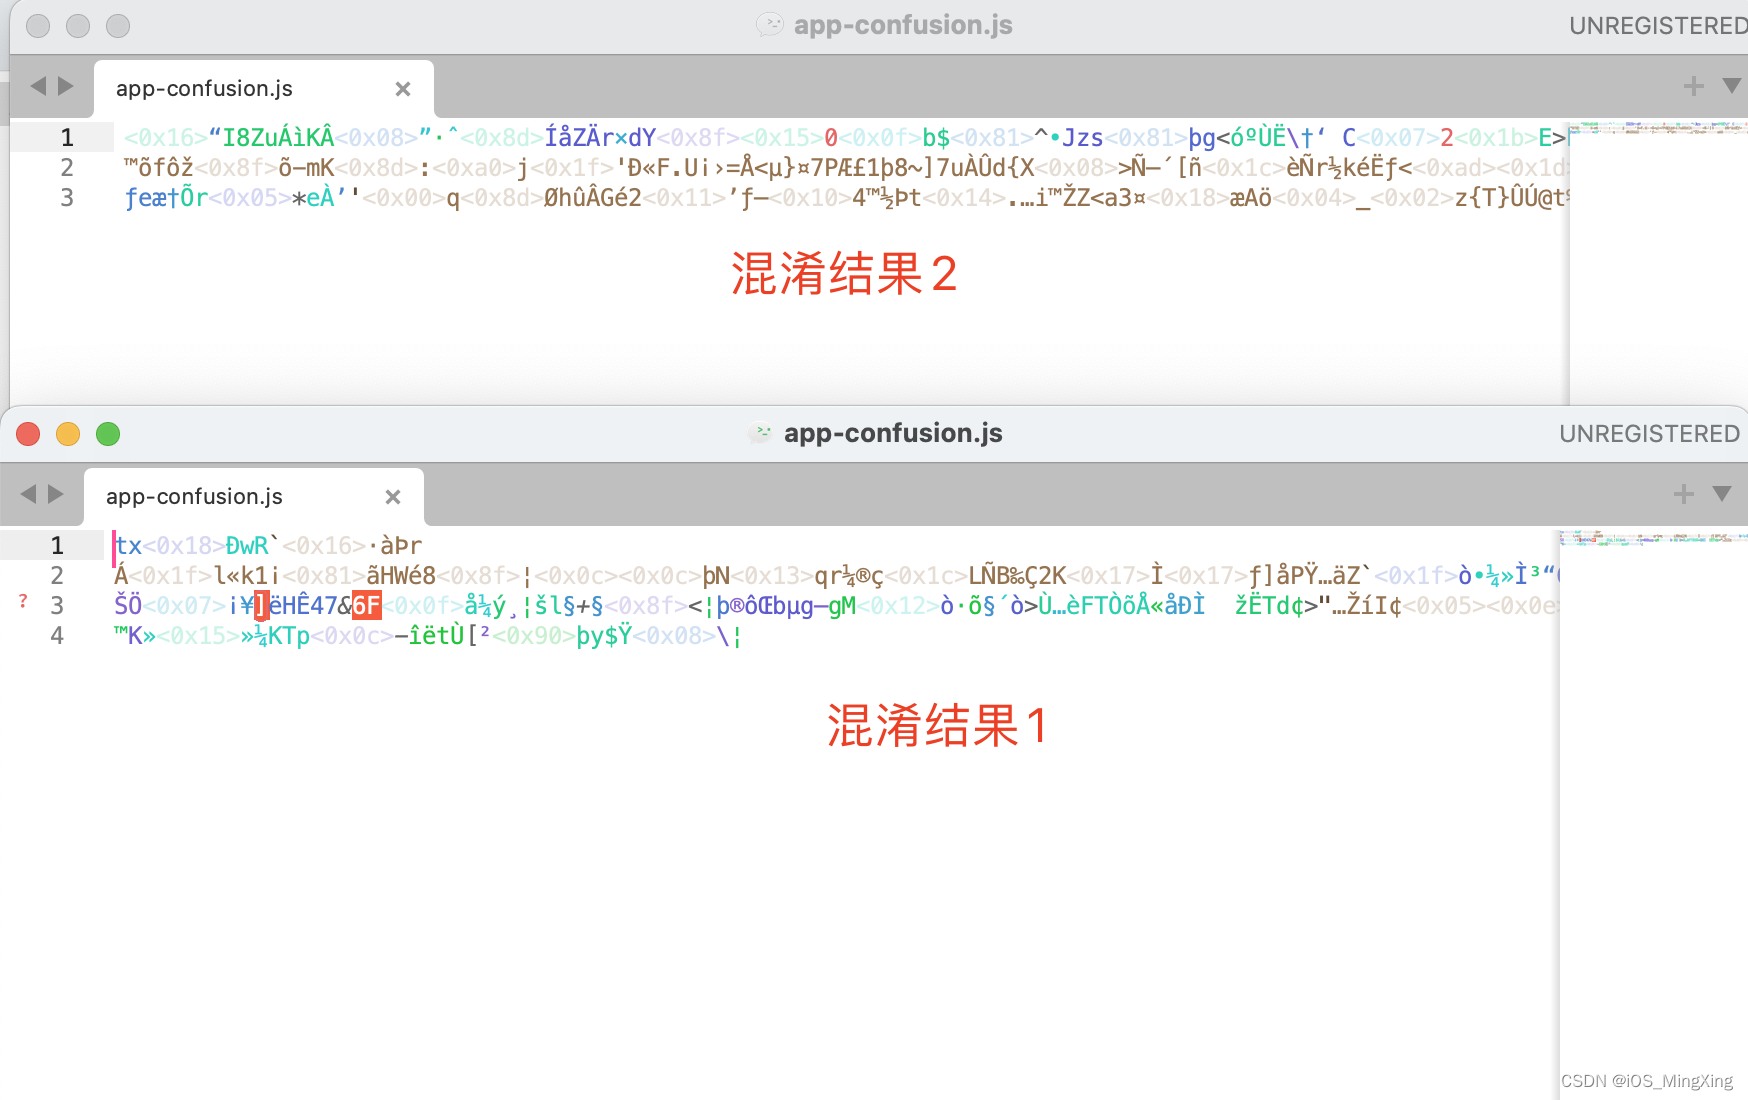The image size is (1748, 1100).
Task: Click line number 1 in front window gutter
Action: coord(57,545)
